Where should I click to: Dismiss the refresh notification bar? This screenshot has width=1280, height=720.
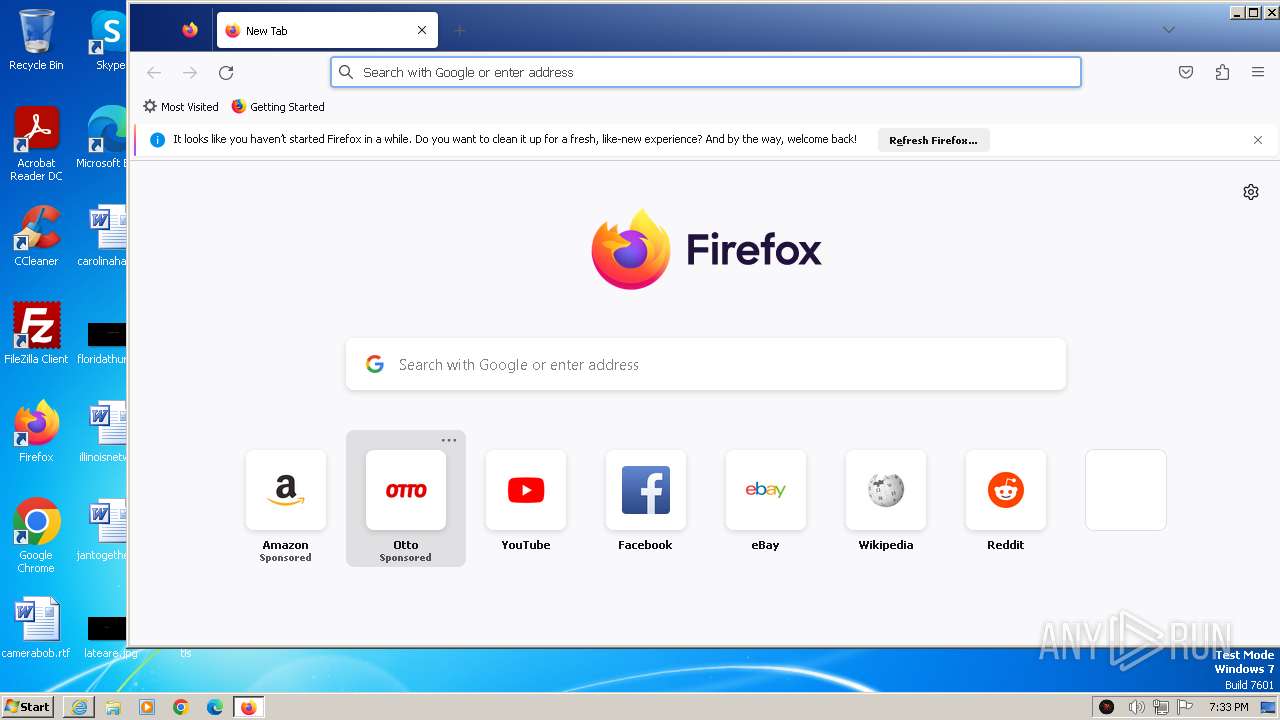(1258, 140)
